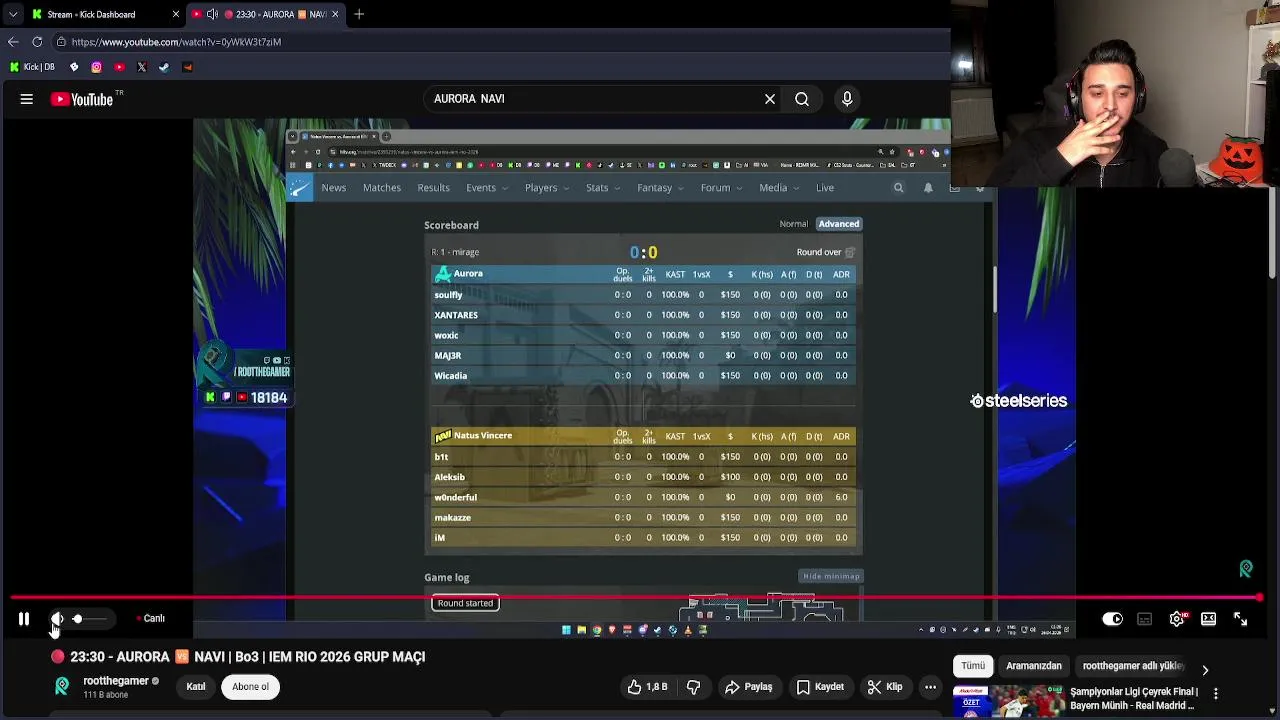The image size is (1280, 720).
Task: Toggle the autoplay switch in player
Action: click(1113, 619)
